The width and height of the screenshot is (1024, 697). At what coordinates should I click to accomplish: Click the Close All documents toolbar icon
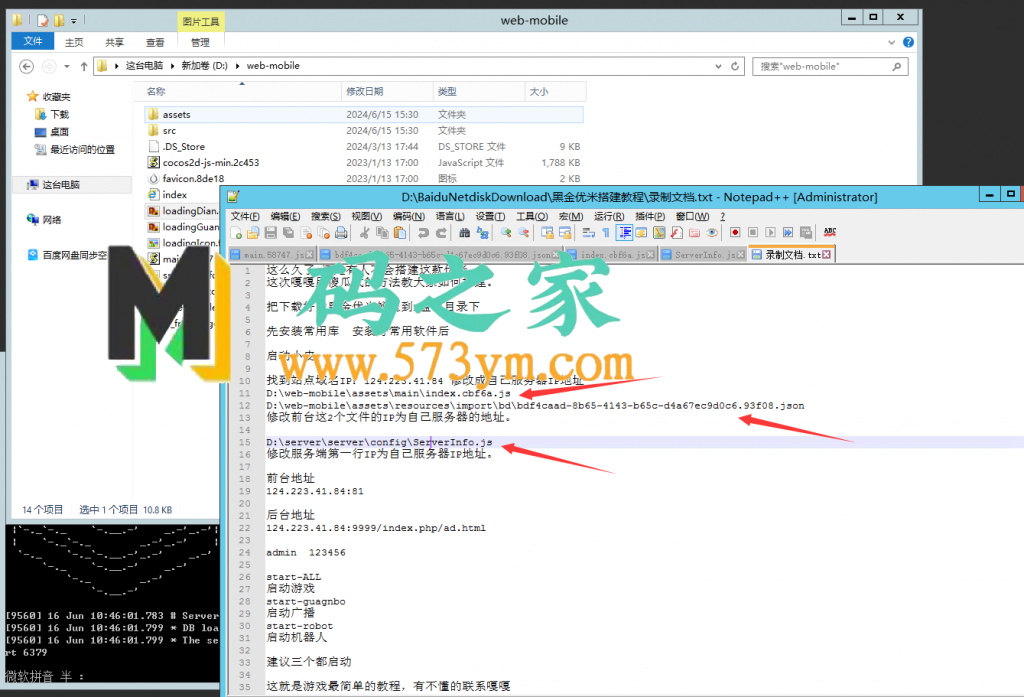point(323,233)
